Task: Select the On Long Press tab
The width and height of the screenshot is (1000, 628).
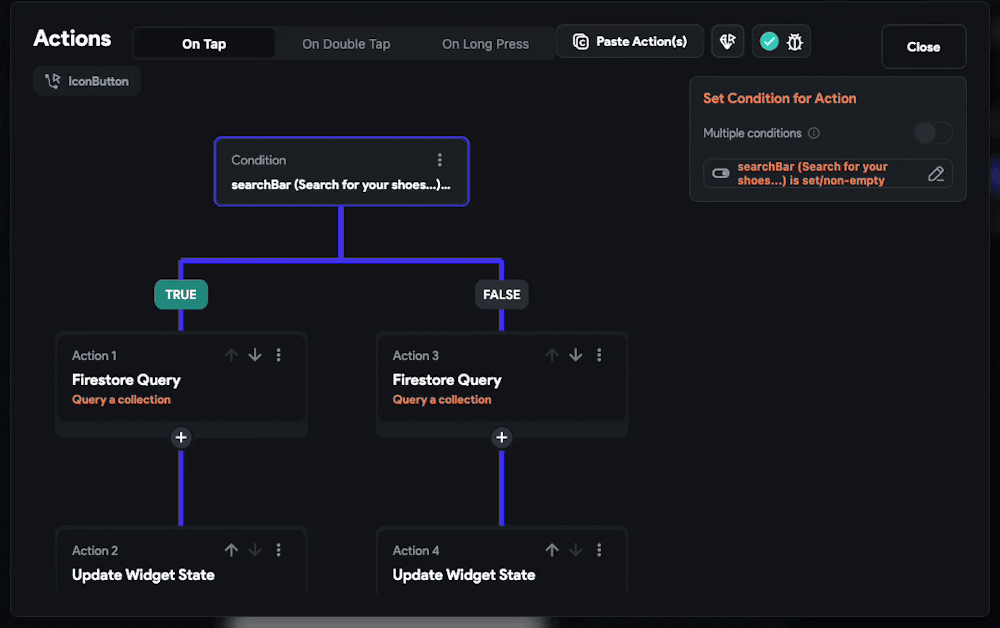Action: [x=485, y=43]
